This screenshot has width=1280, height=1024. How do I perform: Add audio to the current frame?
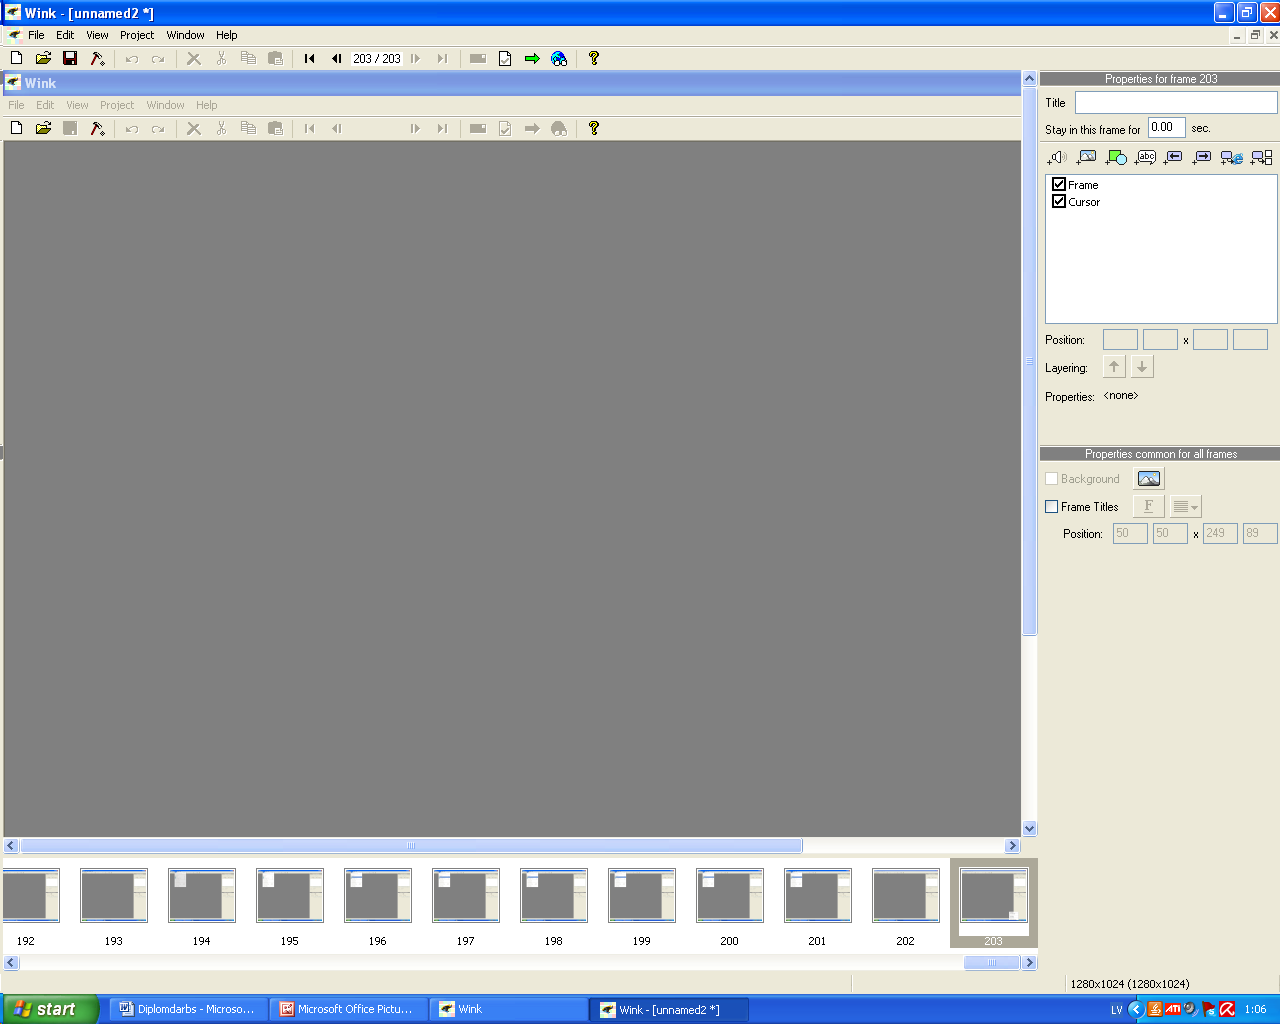1057,157
